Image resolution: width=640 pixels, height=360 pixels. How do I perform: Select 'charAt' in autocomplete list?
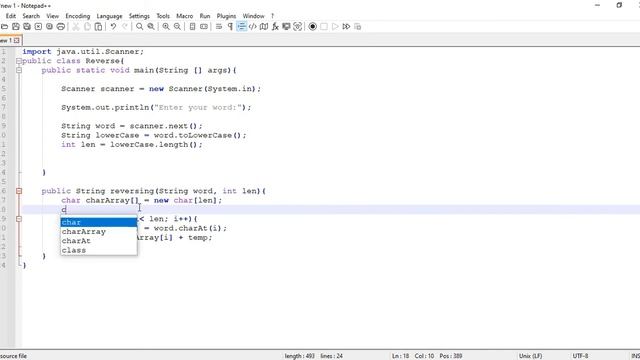pos(99,241)
